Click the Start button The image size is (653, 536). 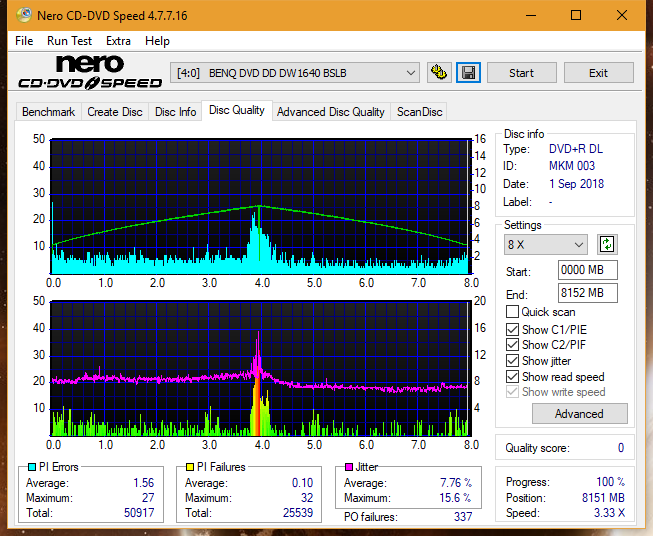coord(521,73)
